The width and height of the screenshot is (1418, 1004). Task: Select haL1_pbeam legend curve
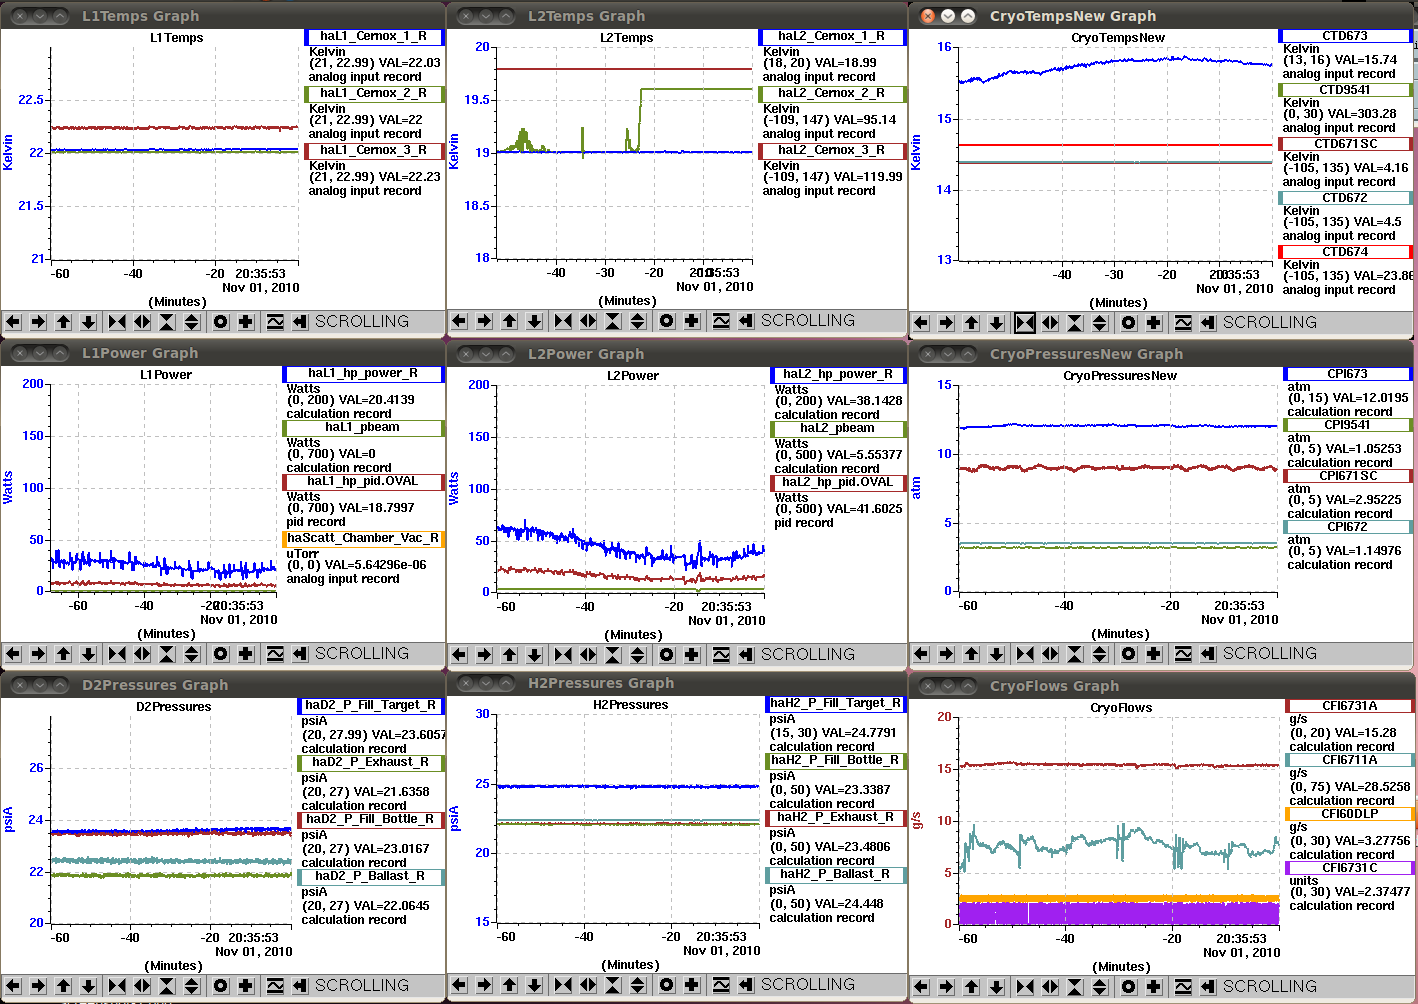[x=363, y=427]
